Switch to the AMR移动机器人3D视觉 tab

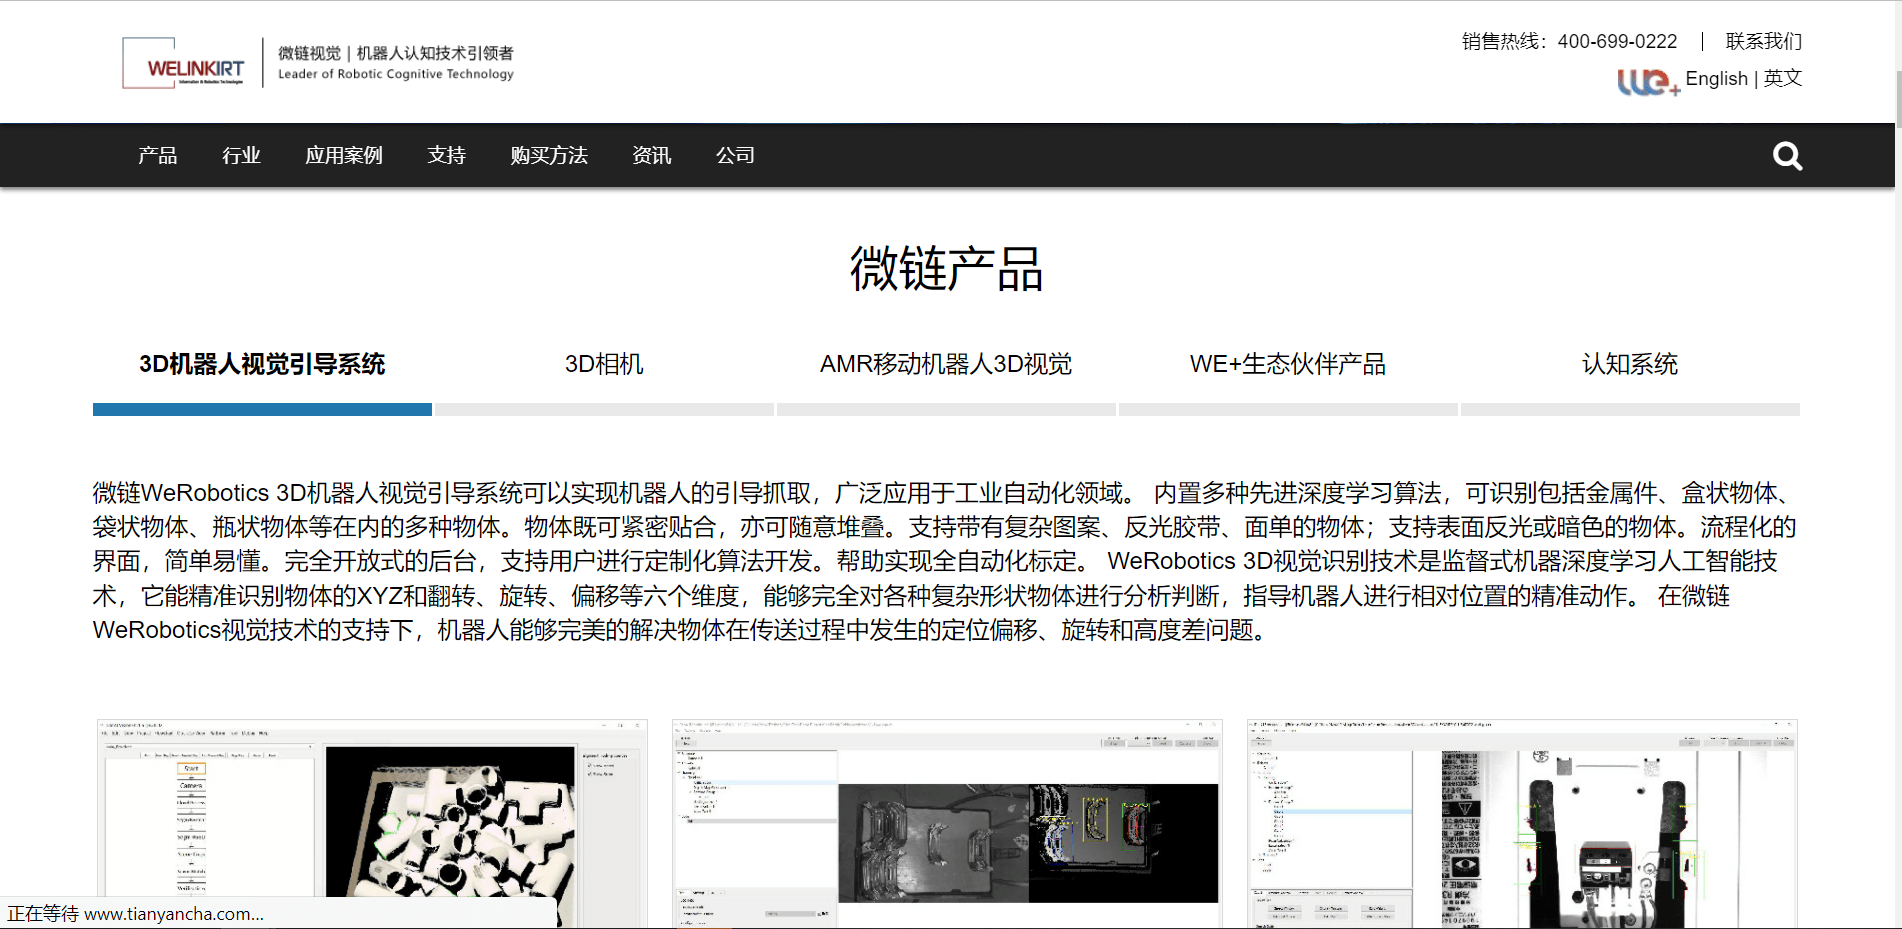(x=946, y=364)
